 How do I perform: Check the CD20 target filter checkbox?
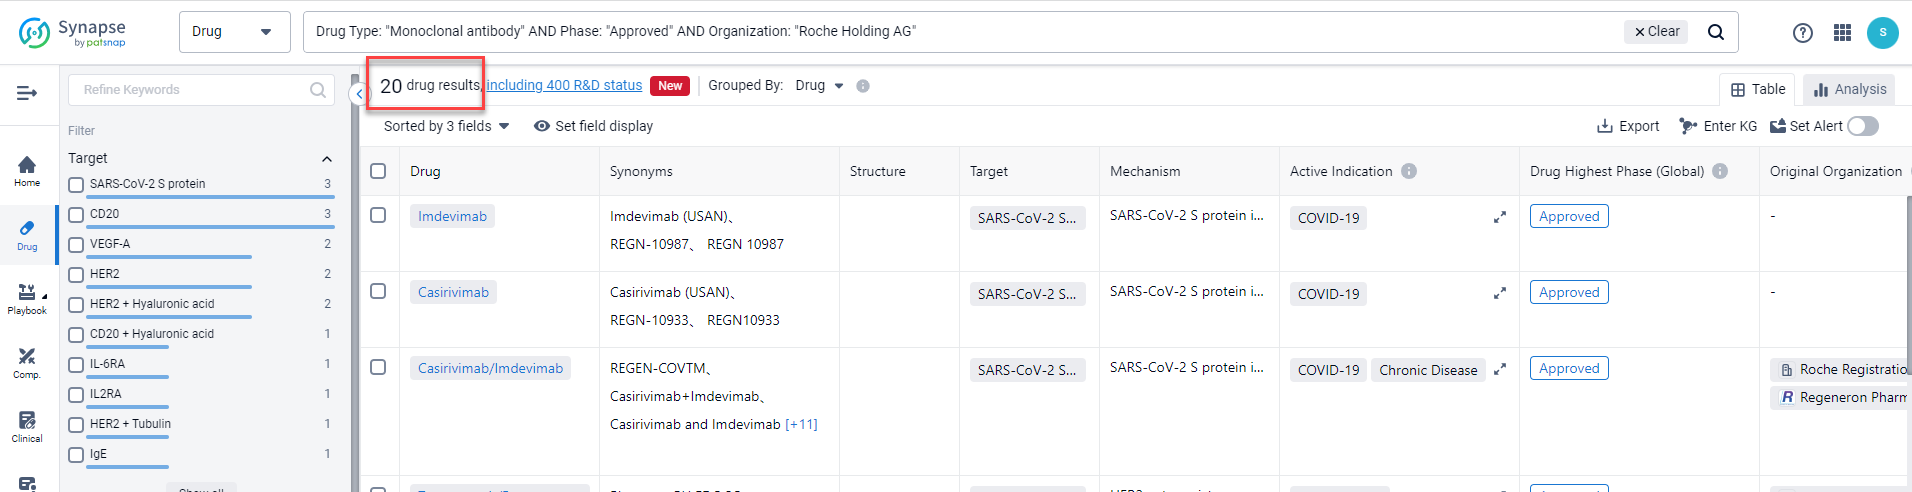point(76,215)
